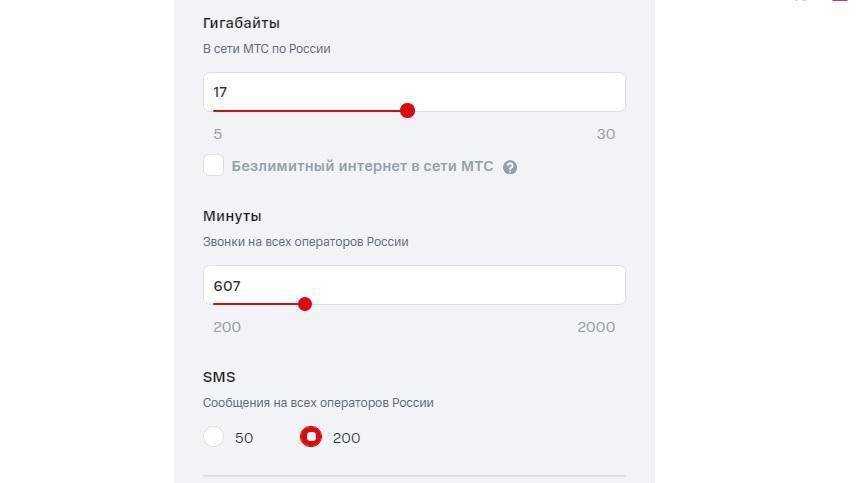
Task: Click the Минуты section heading
Action: (232, 216)
